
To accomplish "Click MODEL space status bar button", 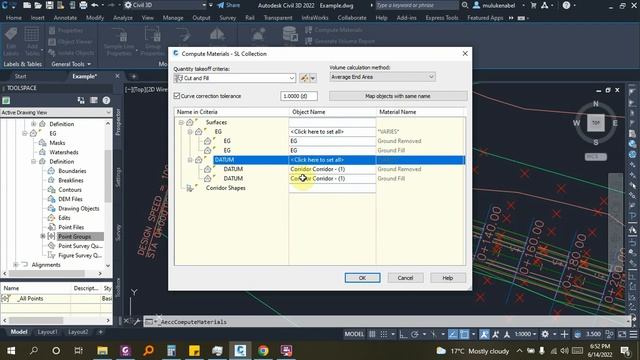I will pyautogui.click(x=354, y=334).
